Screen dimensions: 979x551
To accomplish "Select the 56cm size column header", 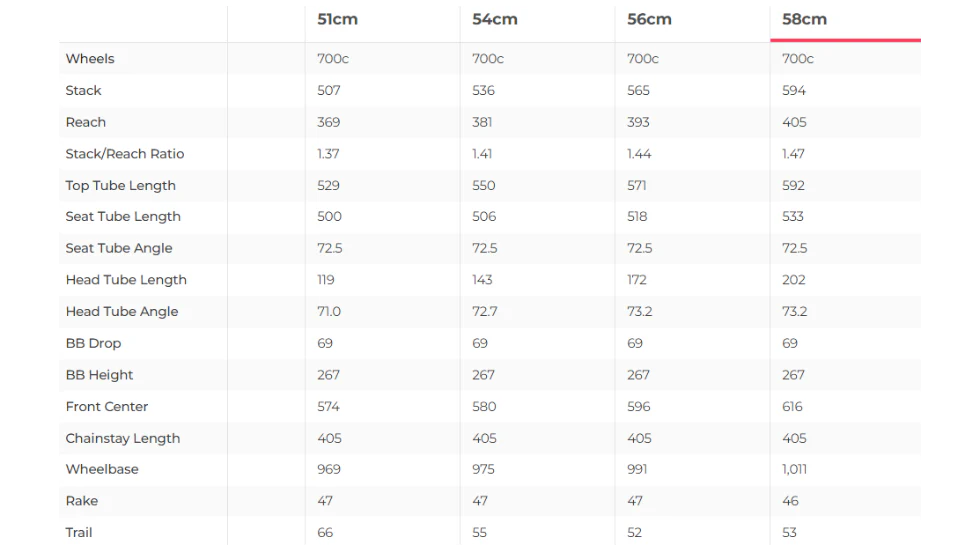I will pyautogui.click(x=649, y=19).
